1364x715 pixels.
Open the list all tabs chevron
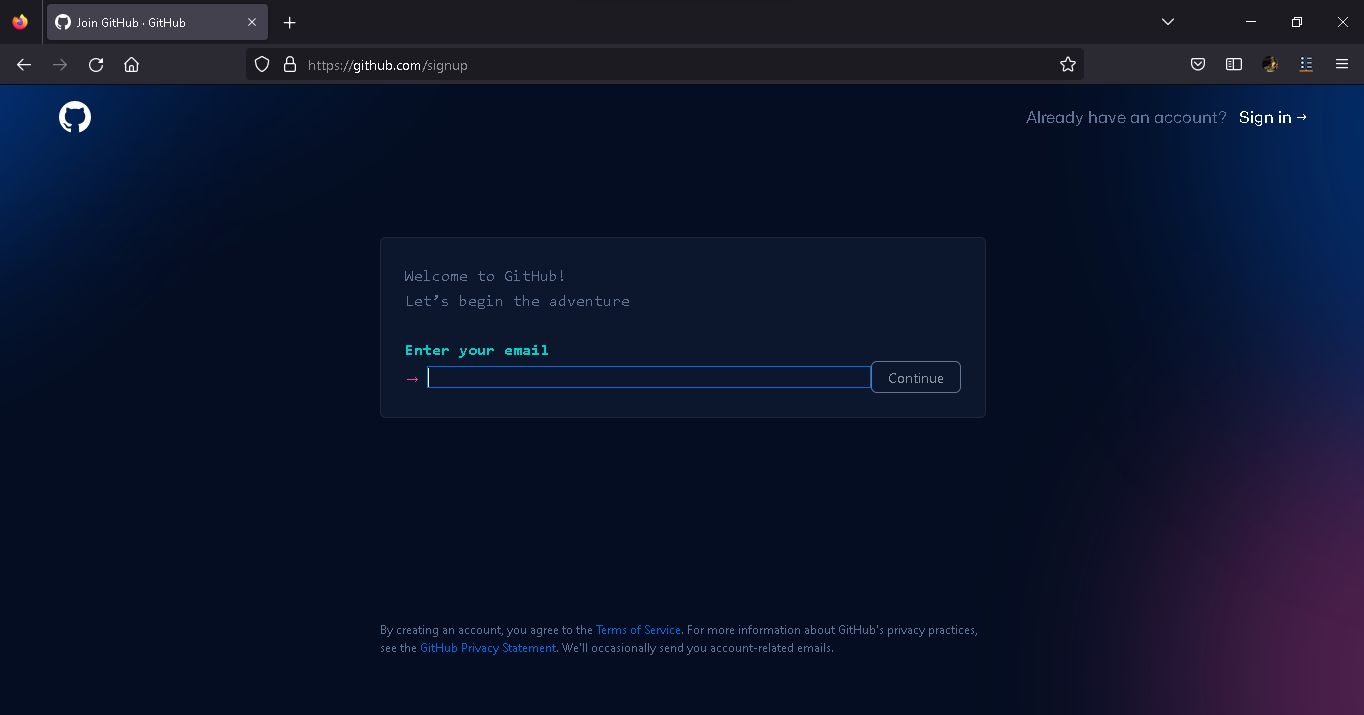[x=1167, y=21]
